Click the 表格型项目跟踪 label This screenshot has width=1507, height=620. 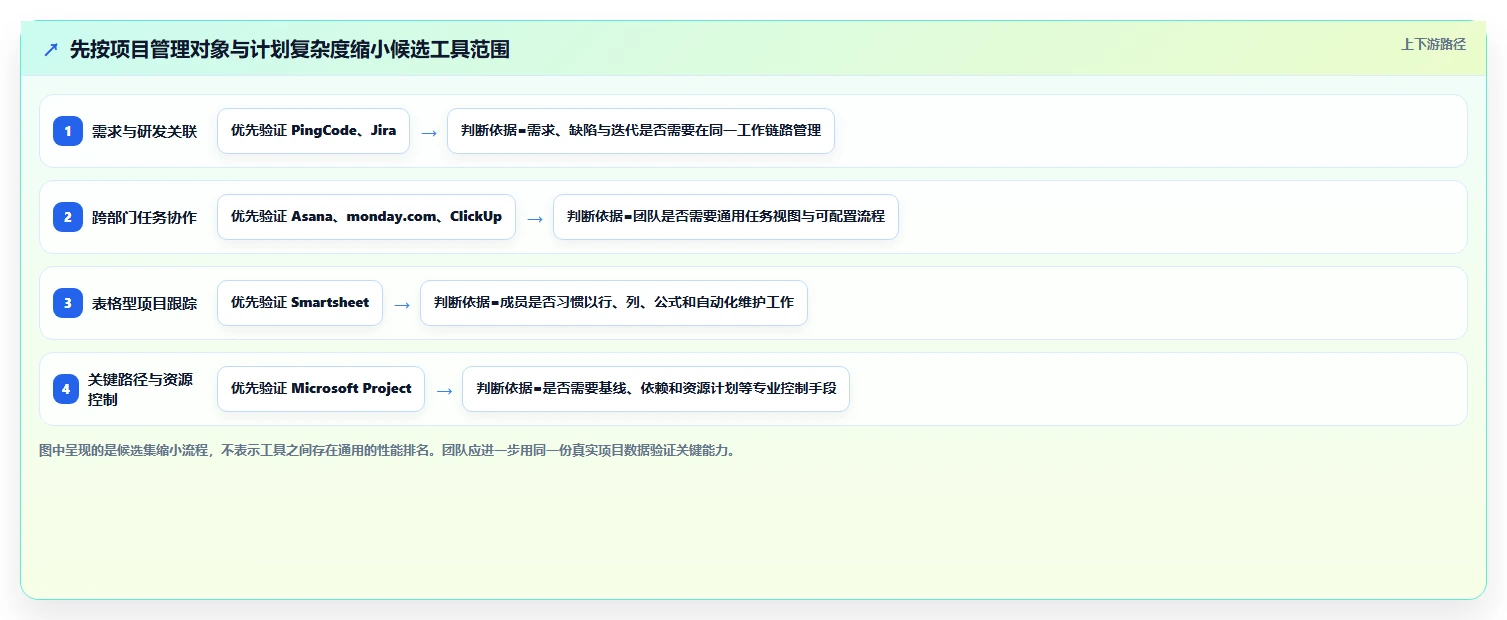tap(144, 303)
